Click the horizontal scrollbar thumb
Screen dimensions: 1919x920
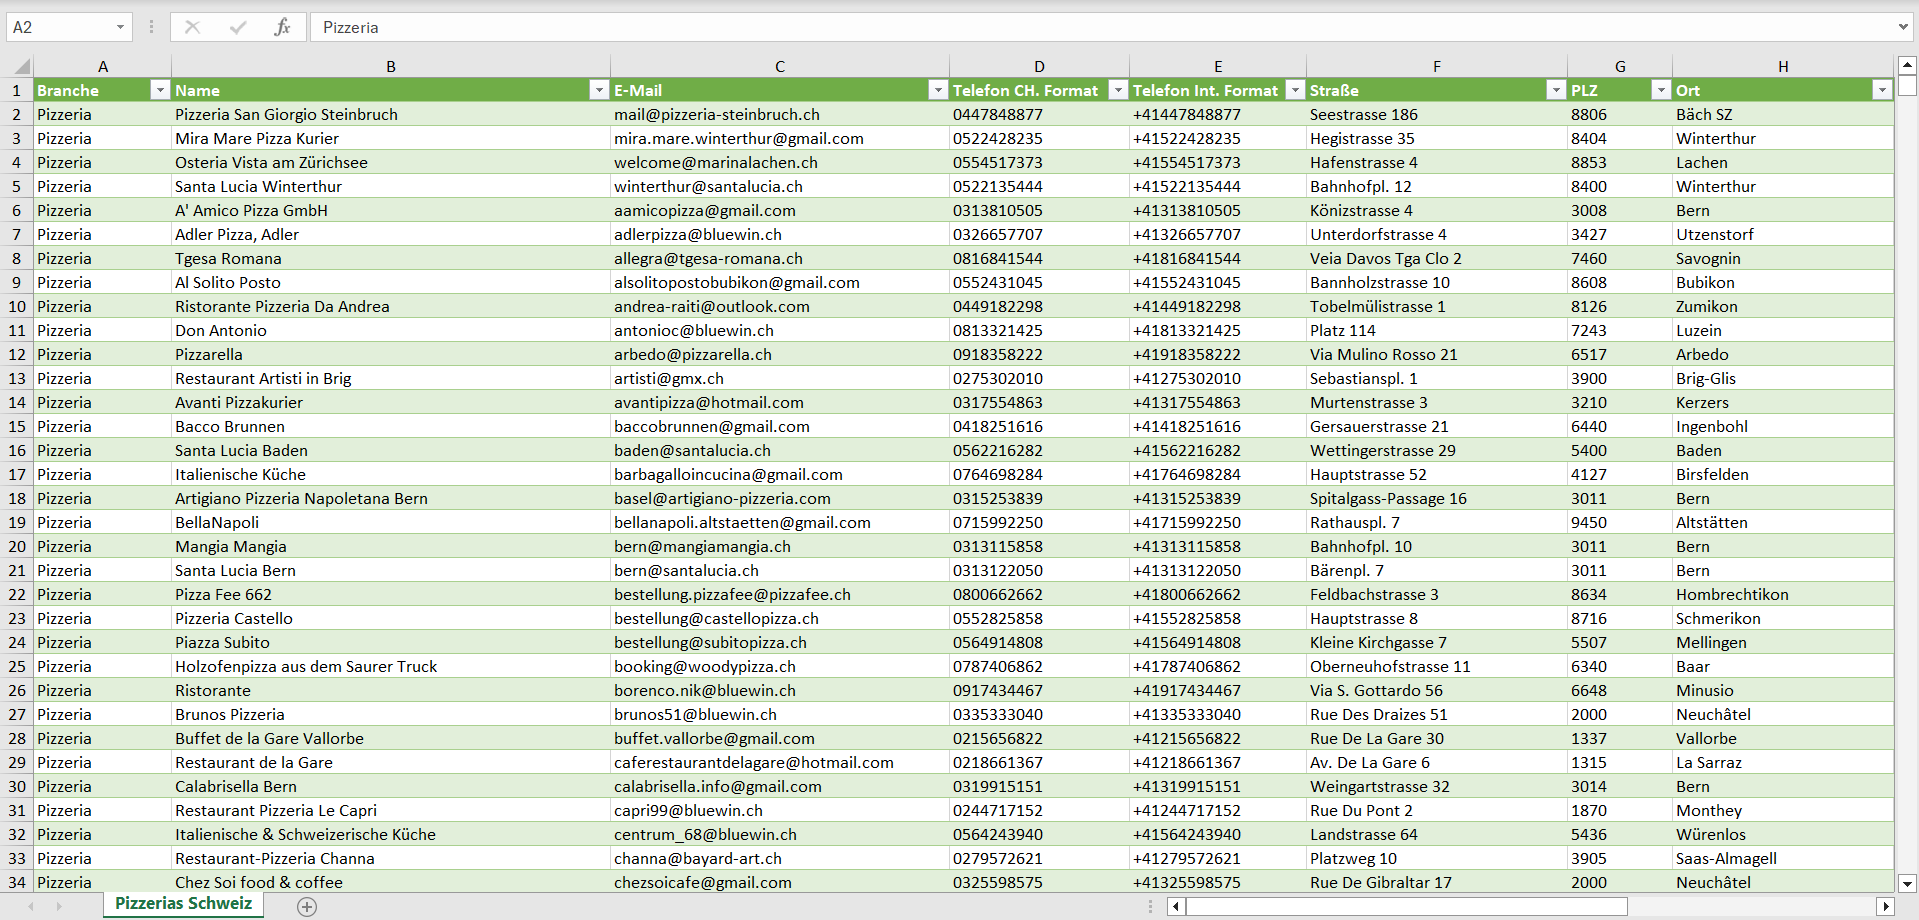coord(1406,906)
